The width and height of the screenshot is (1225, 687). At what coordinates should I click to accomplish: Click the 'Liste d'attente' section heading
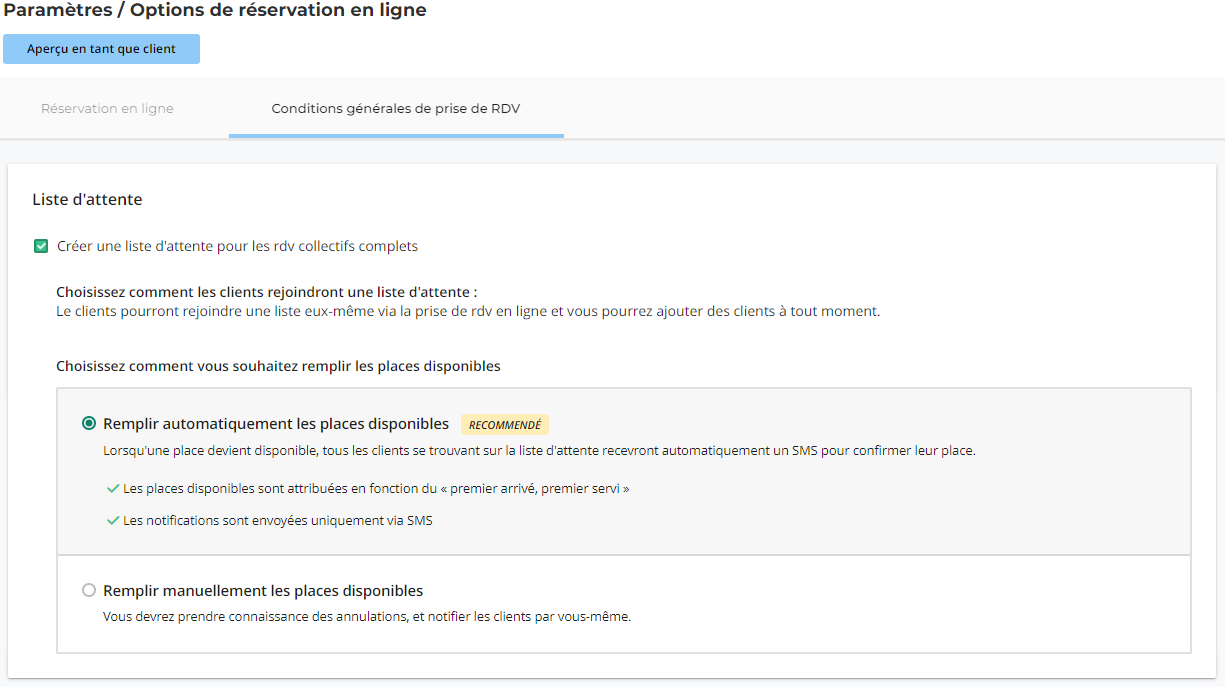click(x=87, y=200)
